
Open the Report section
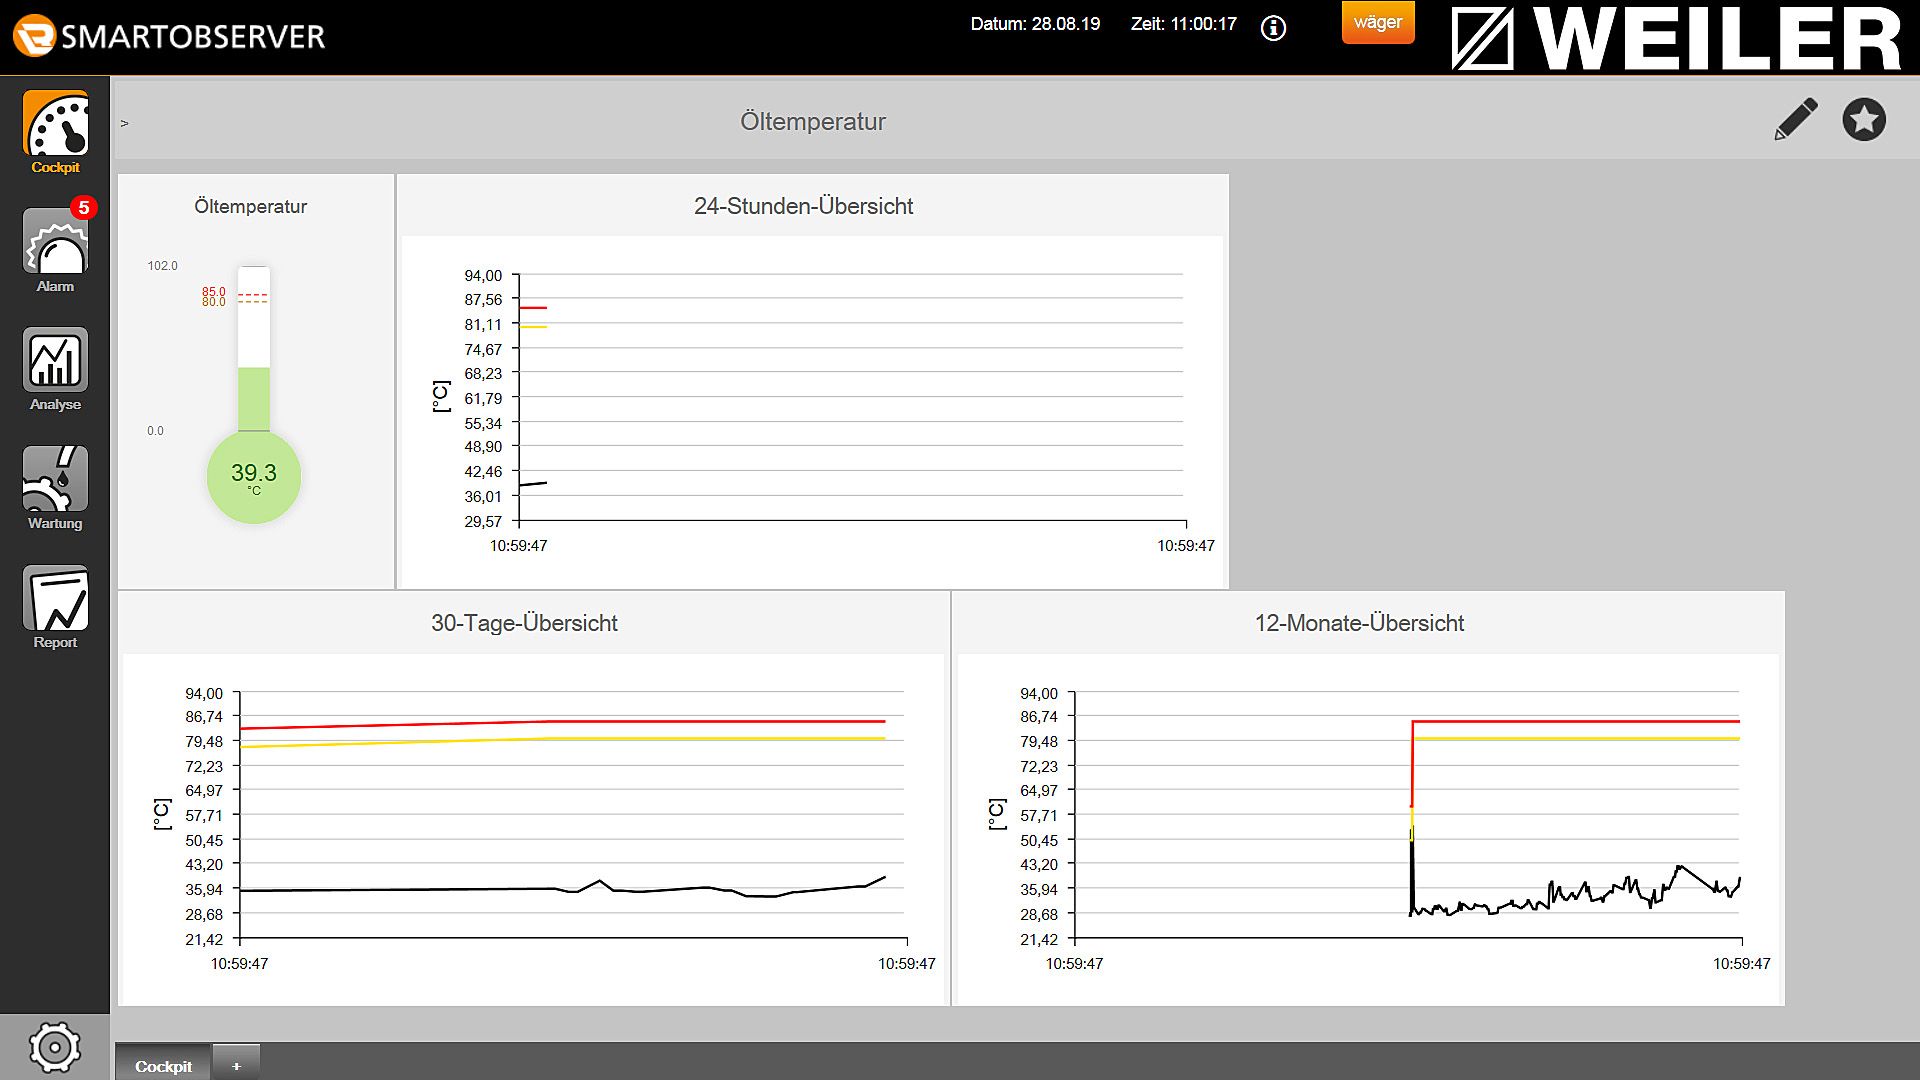pyautogui.click(x=56, y=604)
